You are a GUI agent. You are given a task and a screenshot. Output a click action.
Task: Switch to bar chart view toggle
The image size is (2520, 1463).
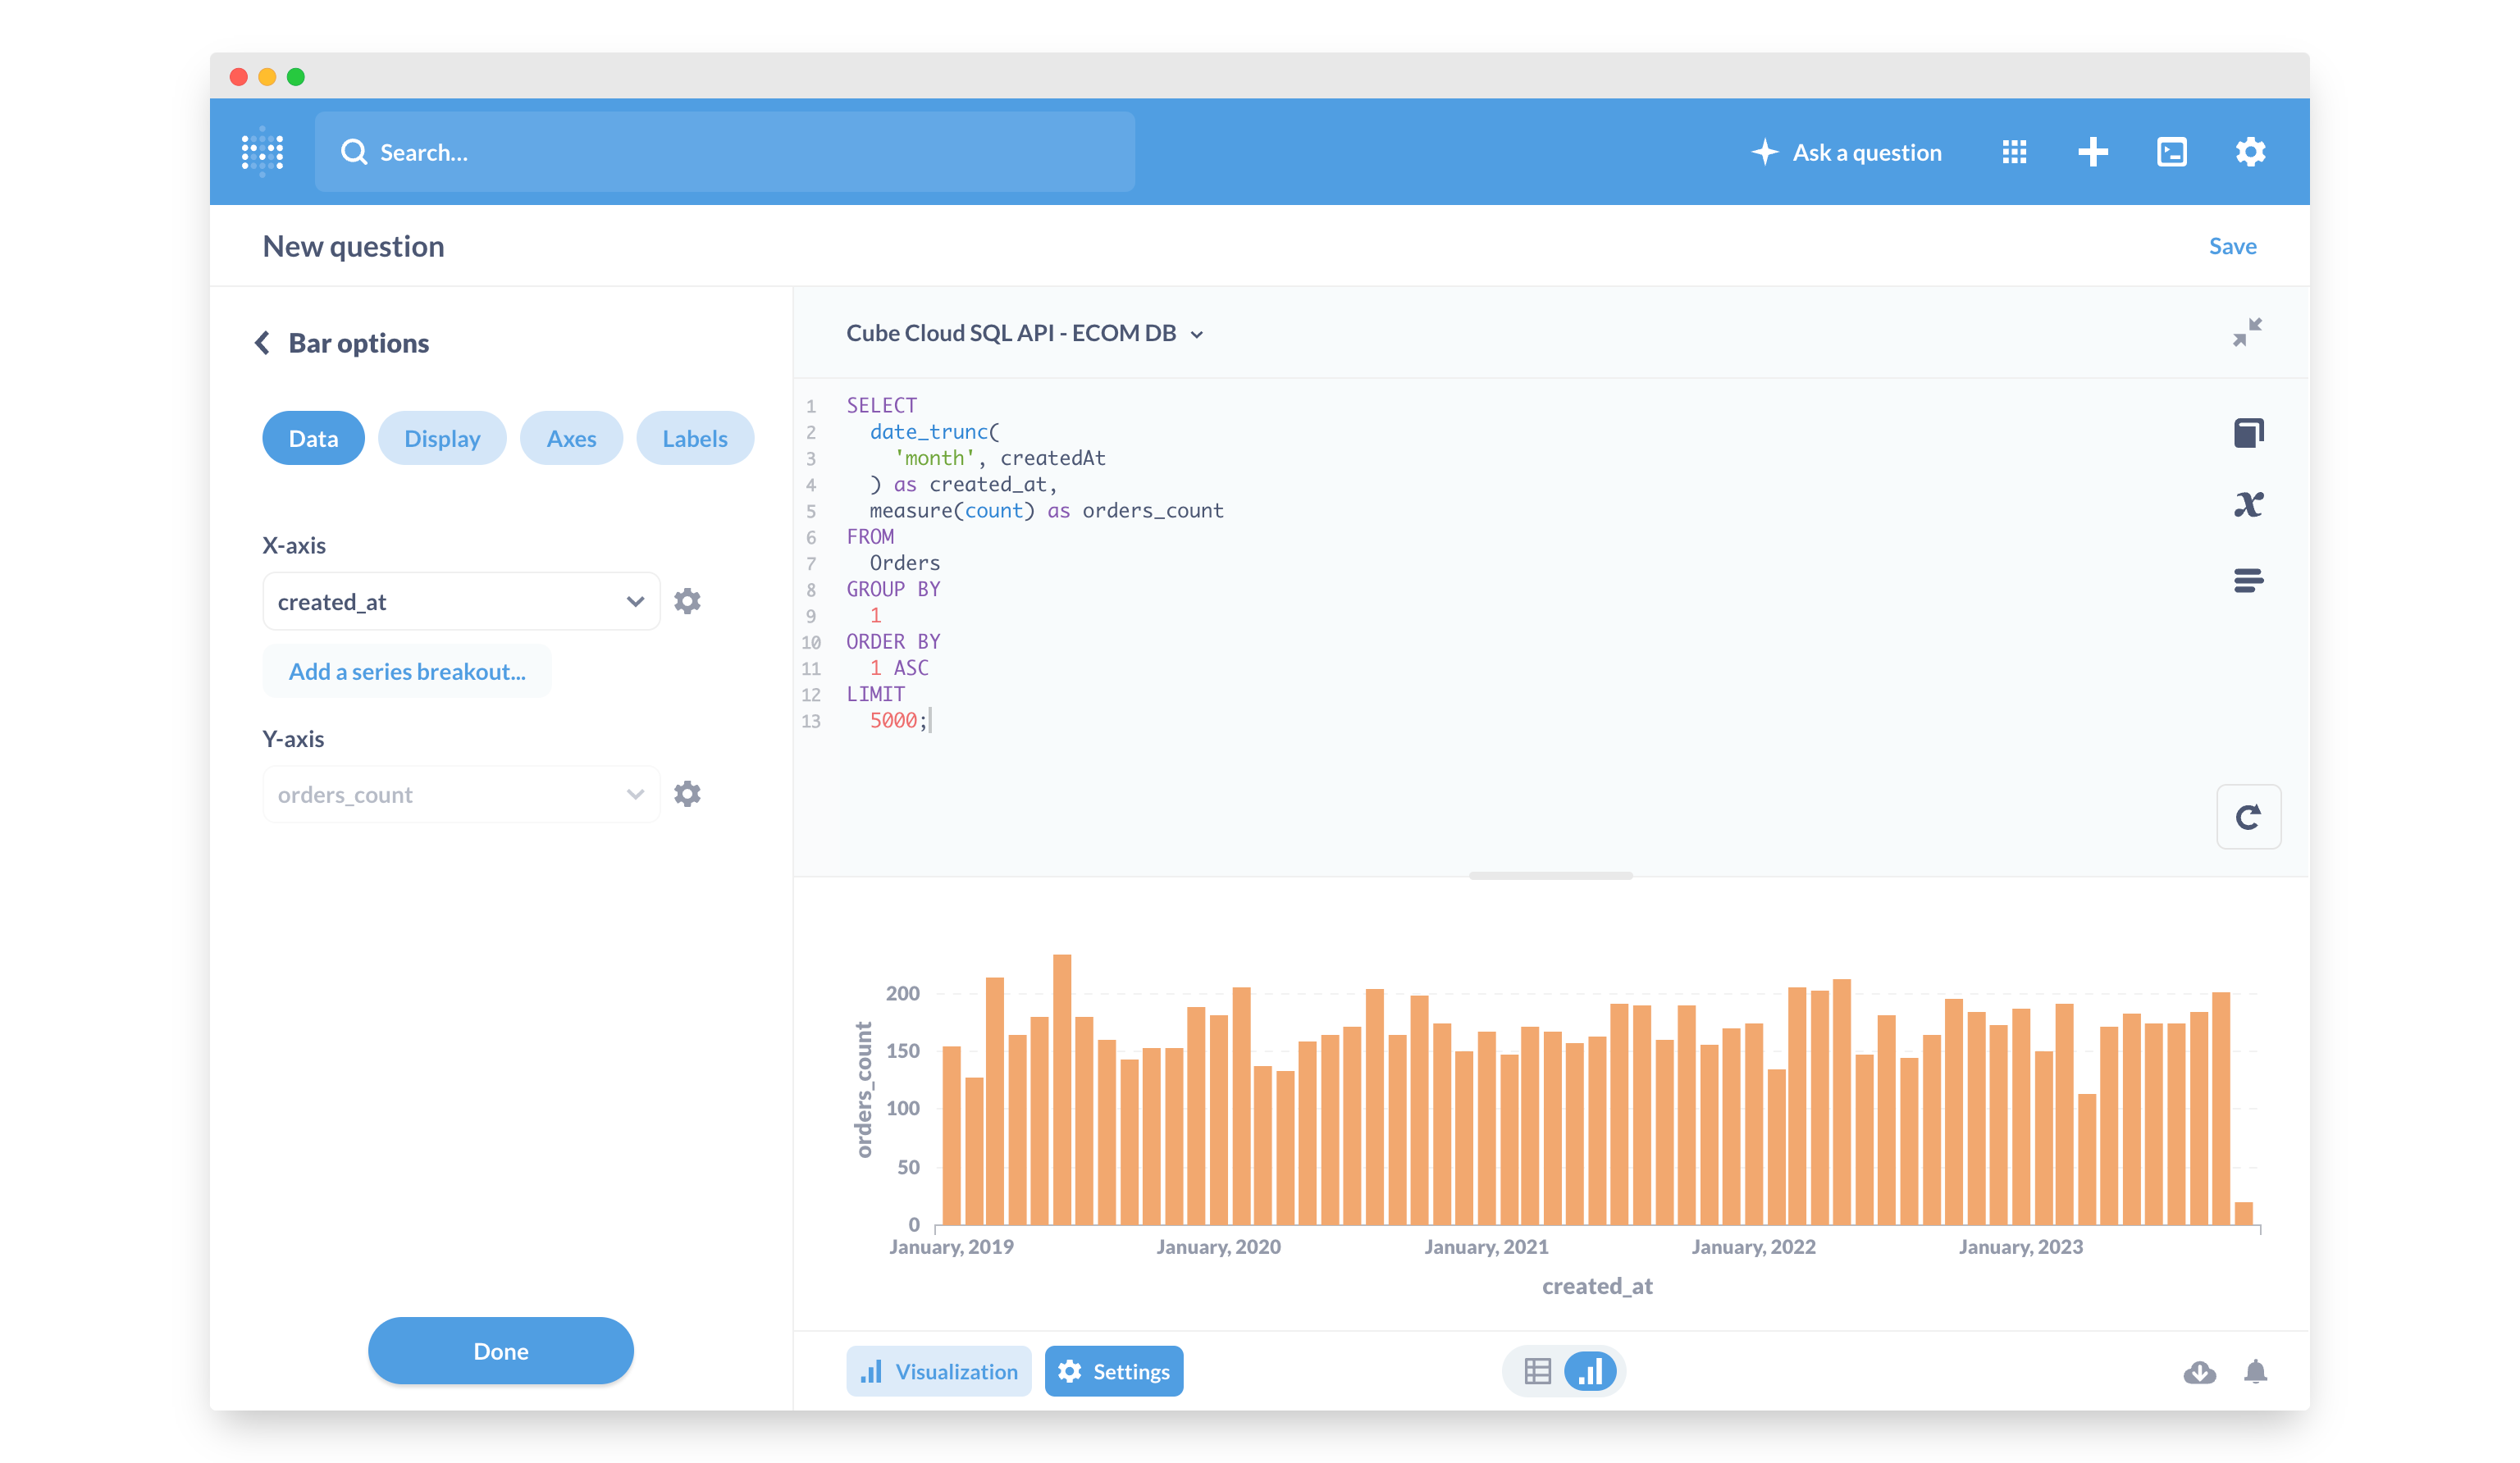(1590, 1371)
